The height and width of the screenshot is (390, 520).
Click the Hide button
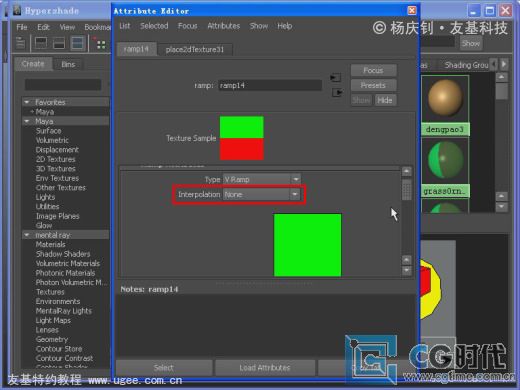click(x=385, y=100)
